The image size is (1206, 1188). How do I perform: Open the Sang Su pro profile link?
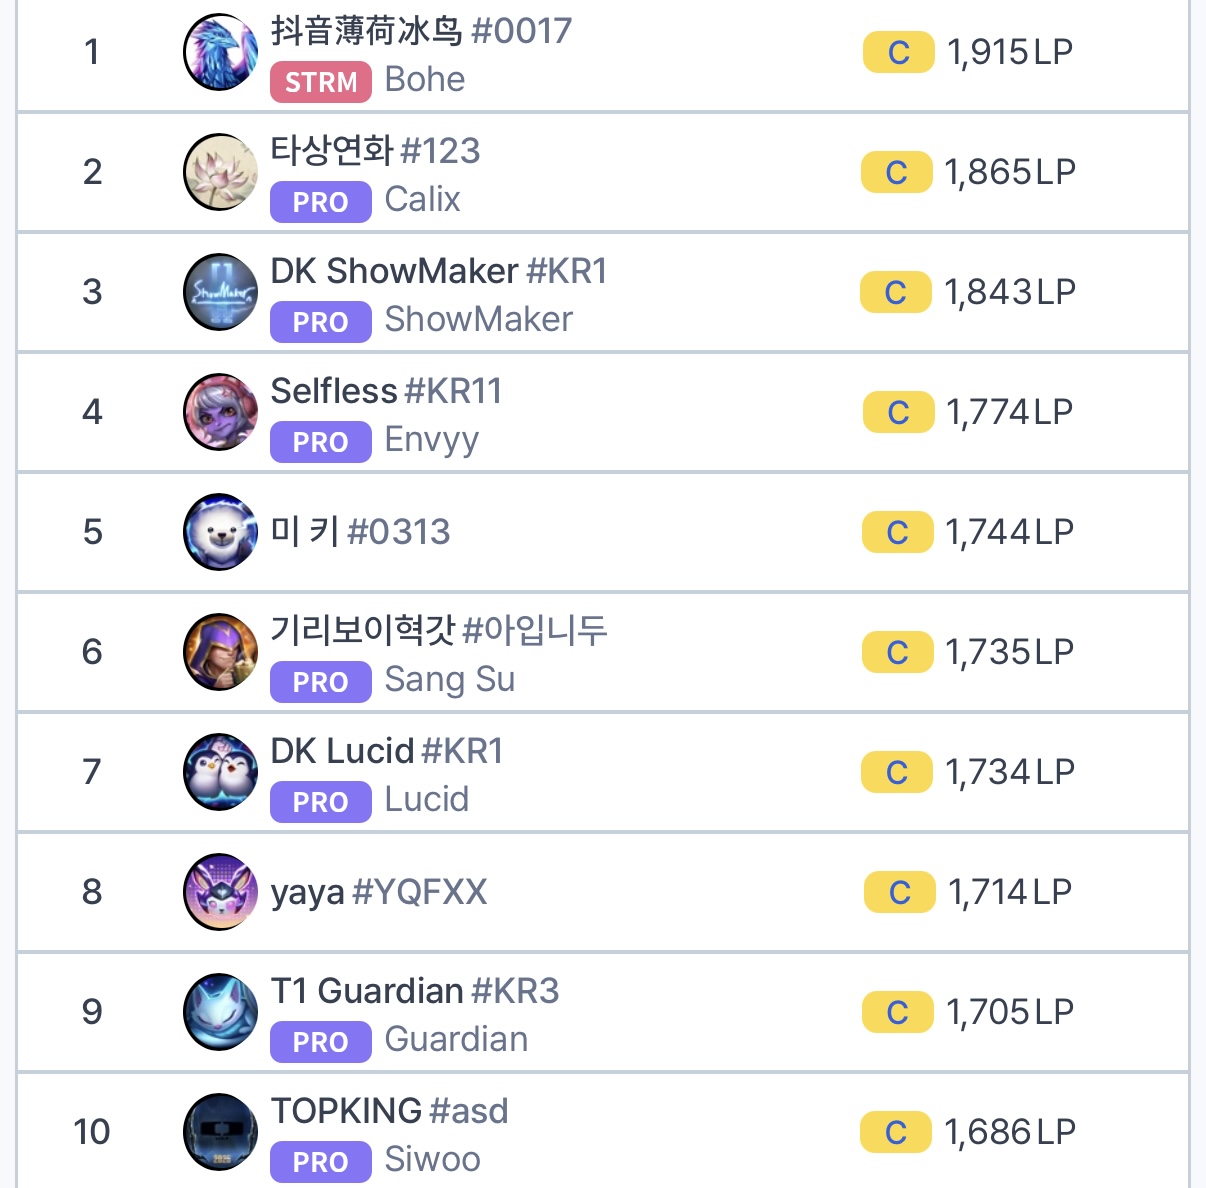coord(450,680)
